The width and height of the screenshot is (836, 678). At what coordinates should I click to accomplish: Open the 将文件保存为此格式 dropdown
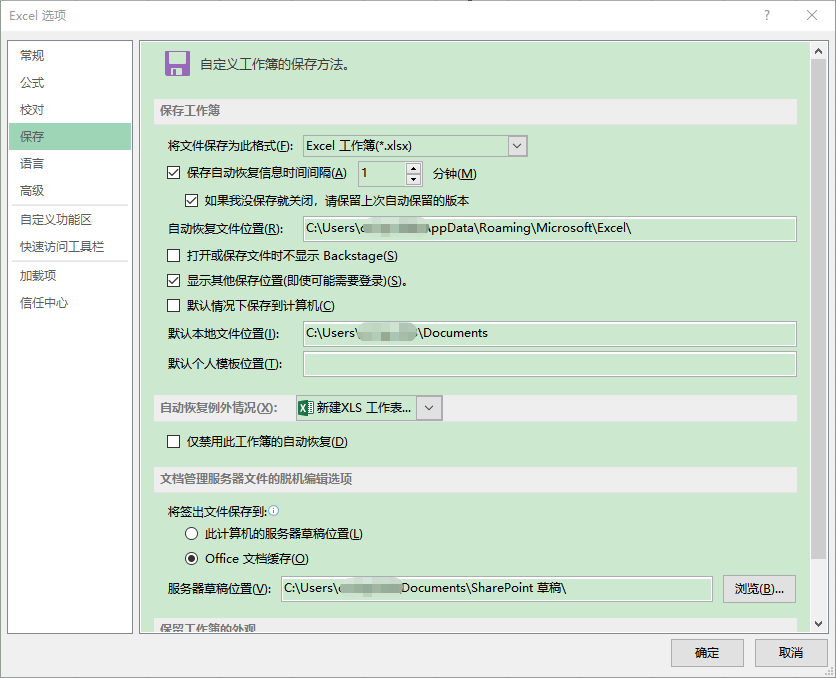pyautogui.click(x=517, y=146)
